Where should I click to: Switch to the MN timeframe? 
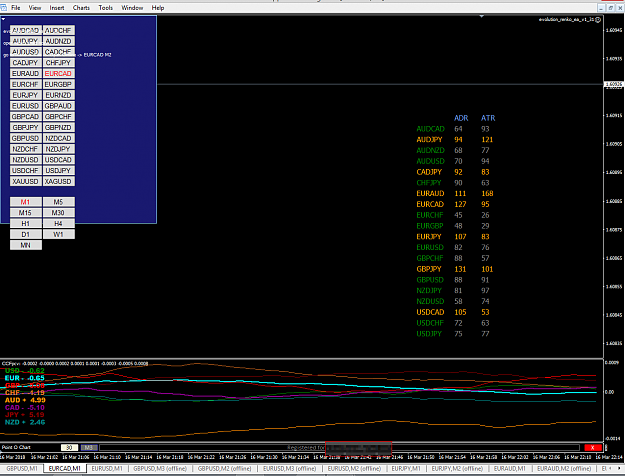click(x=26, y=245)
